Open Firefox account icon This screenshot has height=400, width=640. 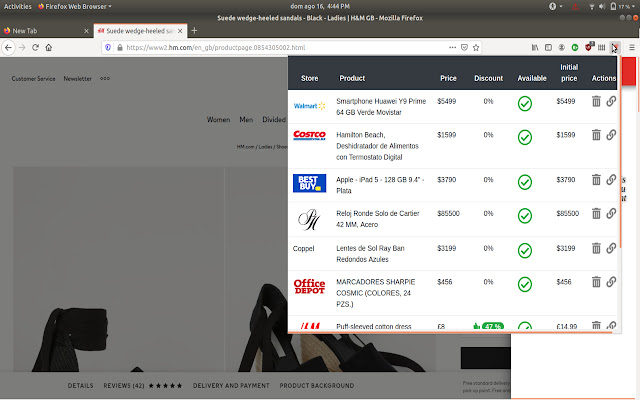click(562, 47)
